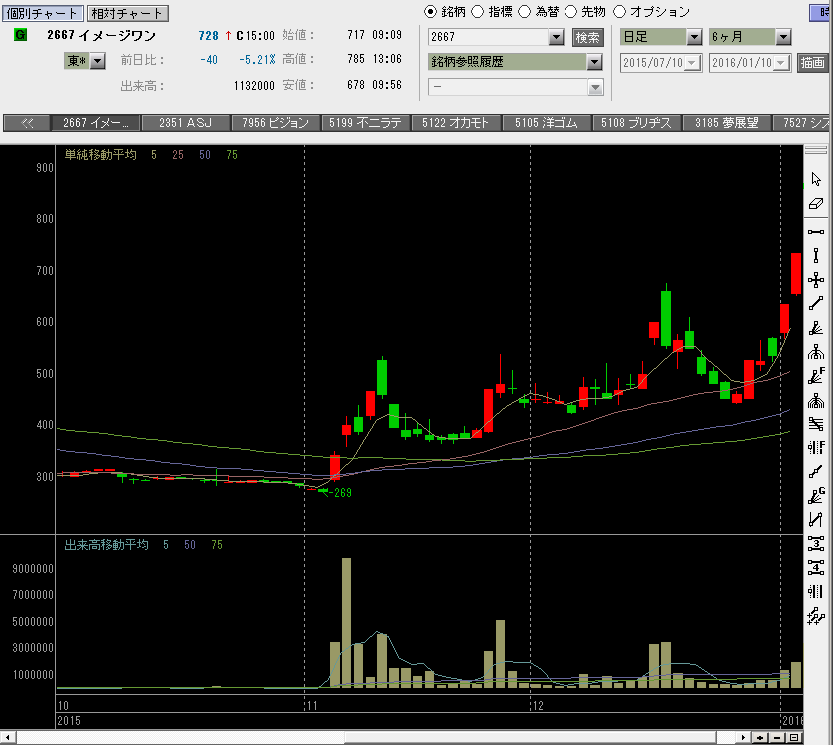Select the 為替 radio button
833x745 pixels.
[x=525, y=12]
